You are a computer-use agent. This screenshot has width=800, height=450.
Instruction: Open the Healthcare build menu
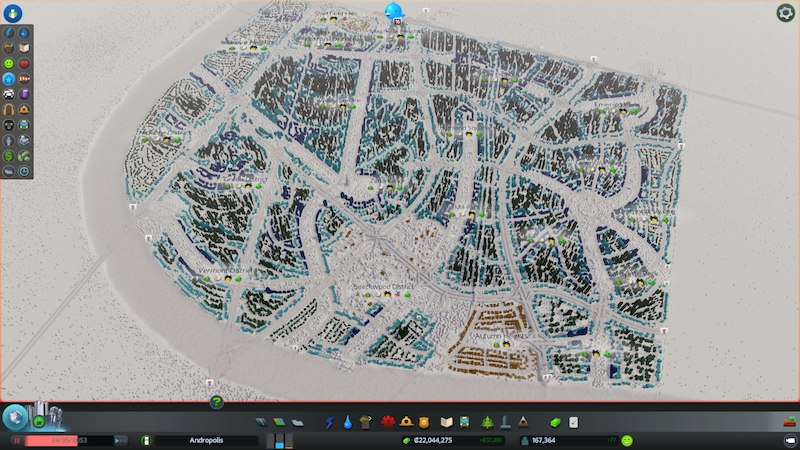385,422
